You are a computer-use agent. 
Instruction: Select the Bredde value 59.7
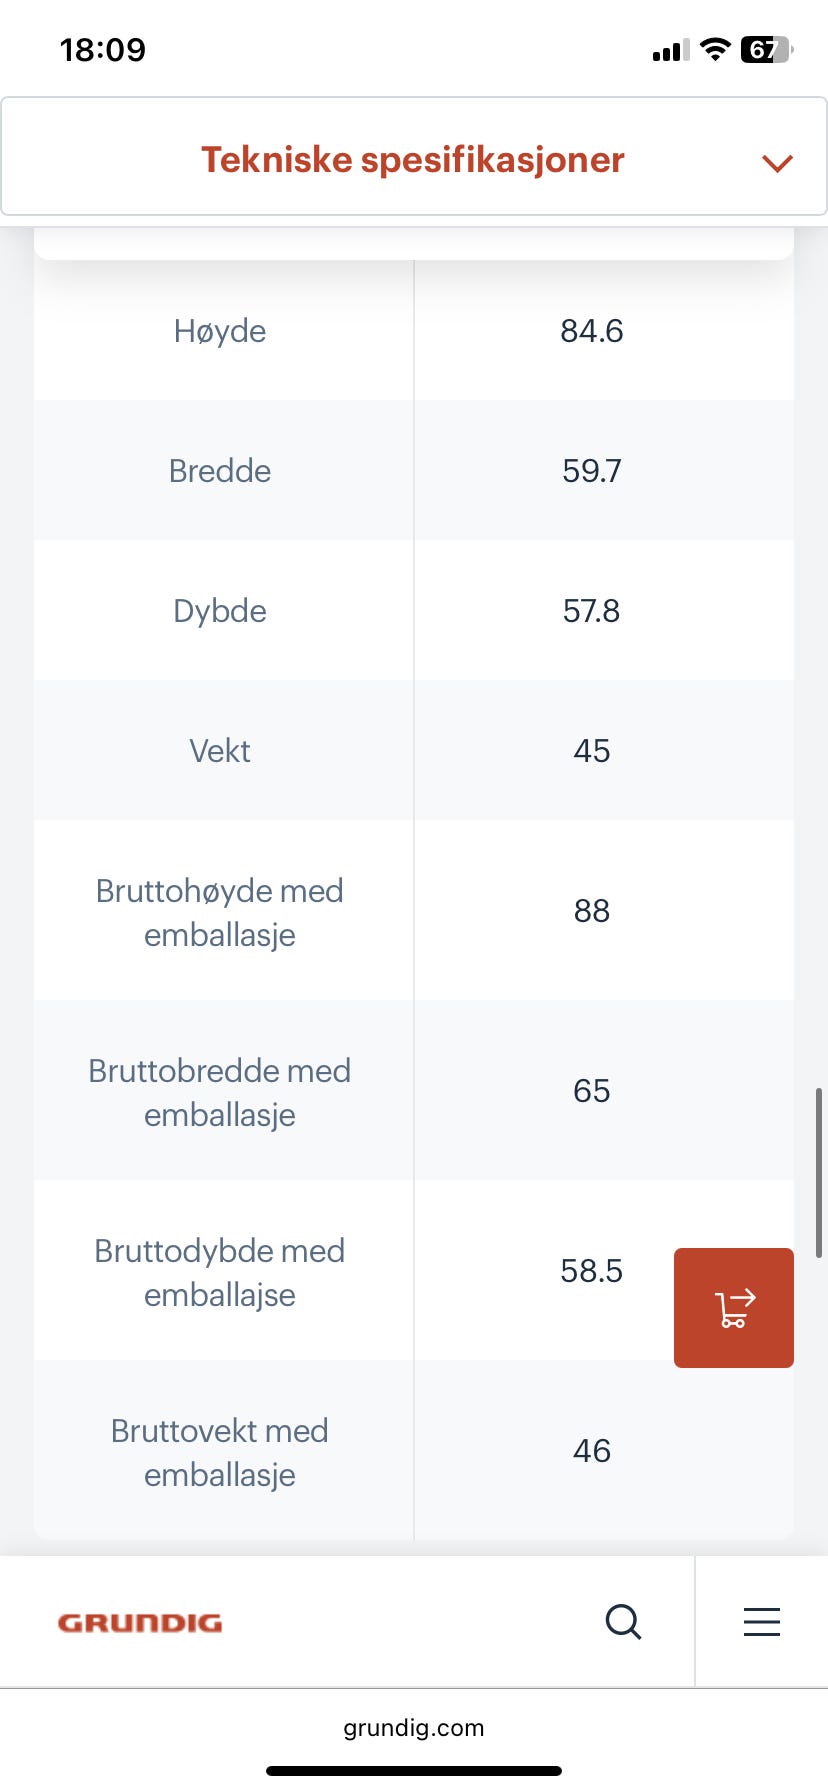pos(591,471)
